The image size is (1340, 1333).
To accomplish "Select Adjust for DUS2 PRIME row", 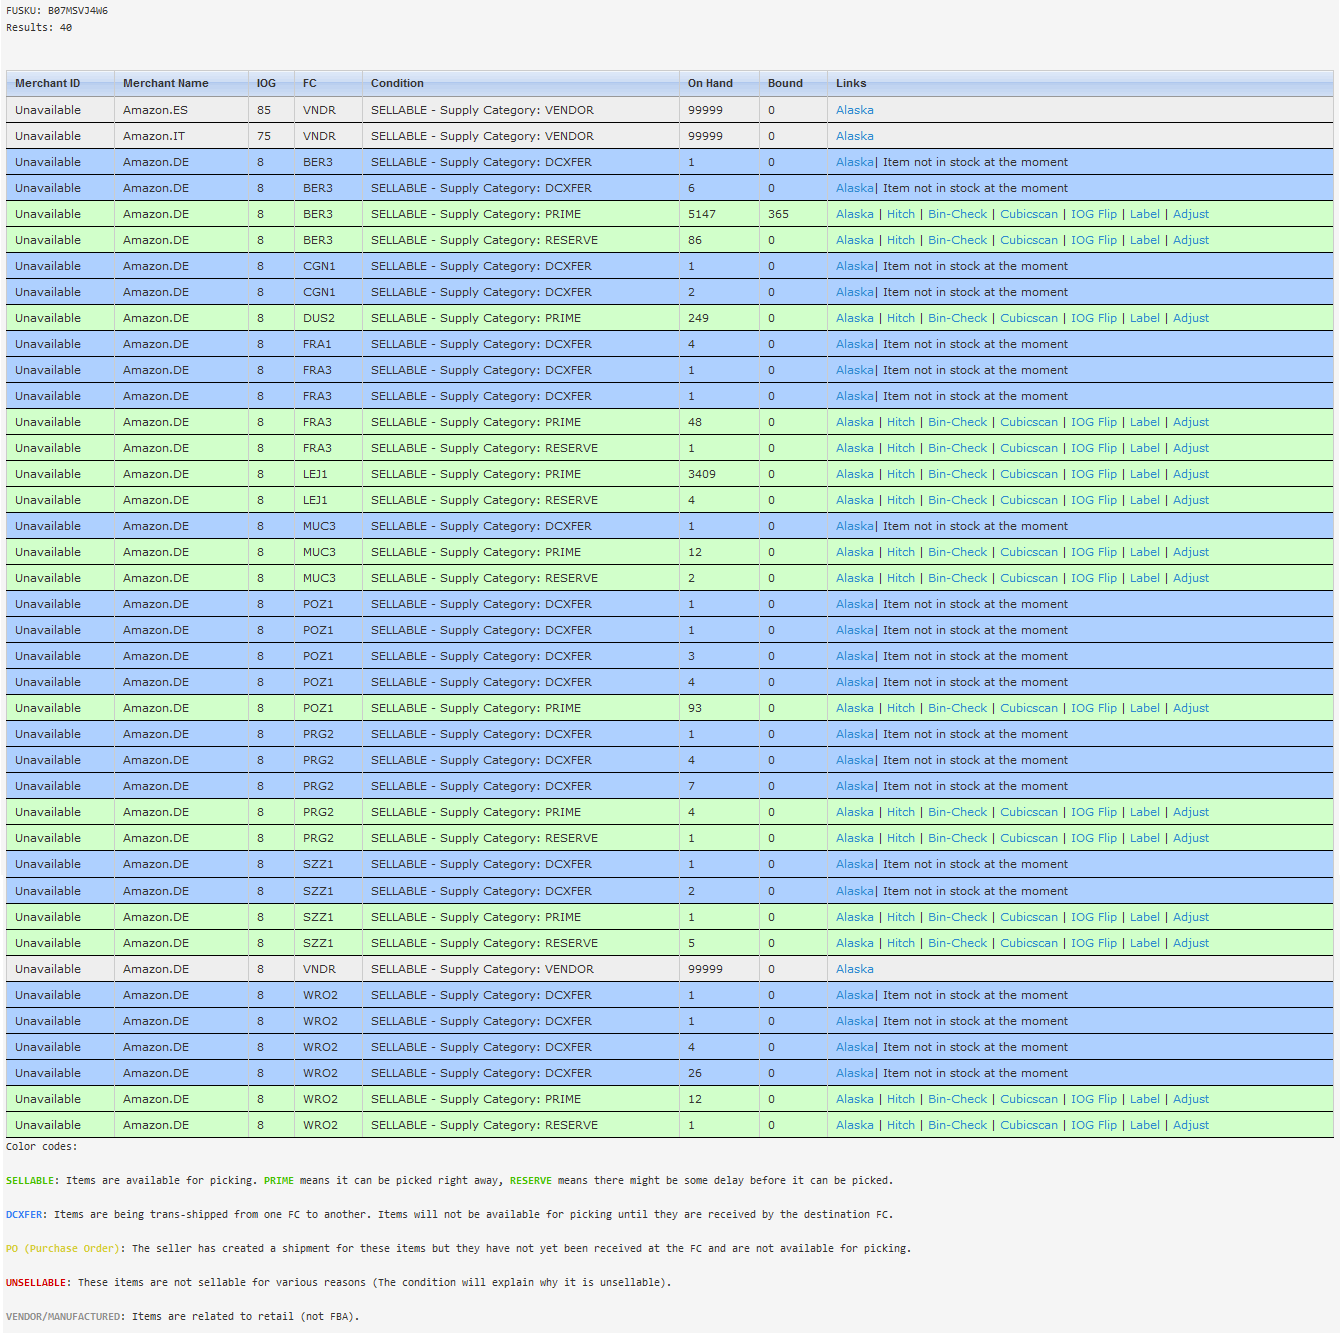I will [1190, 318].
